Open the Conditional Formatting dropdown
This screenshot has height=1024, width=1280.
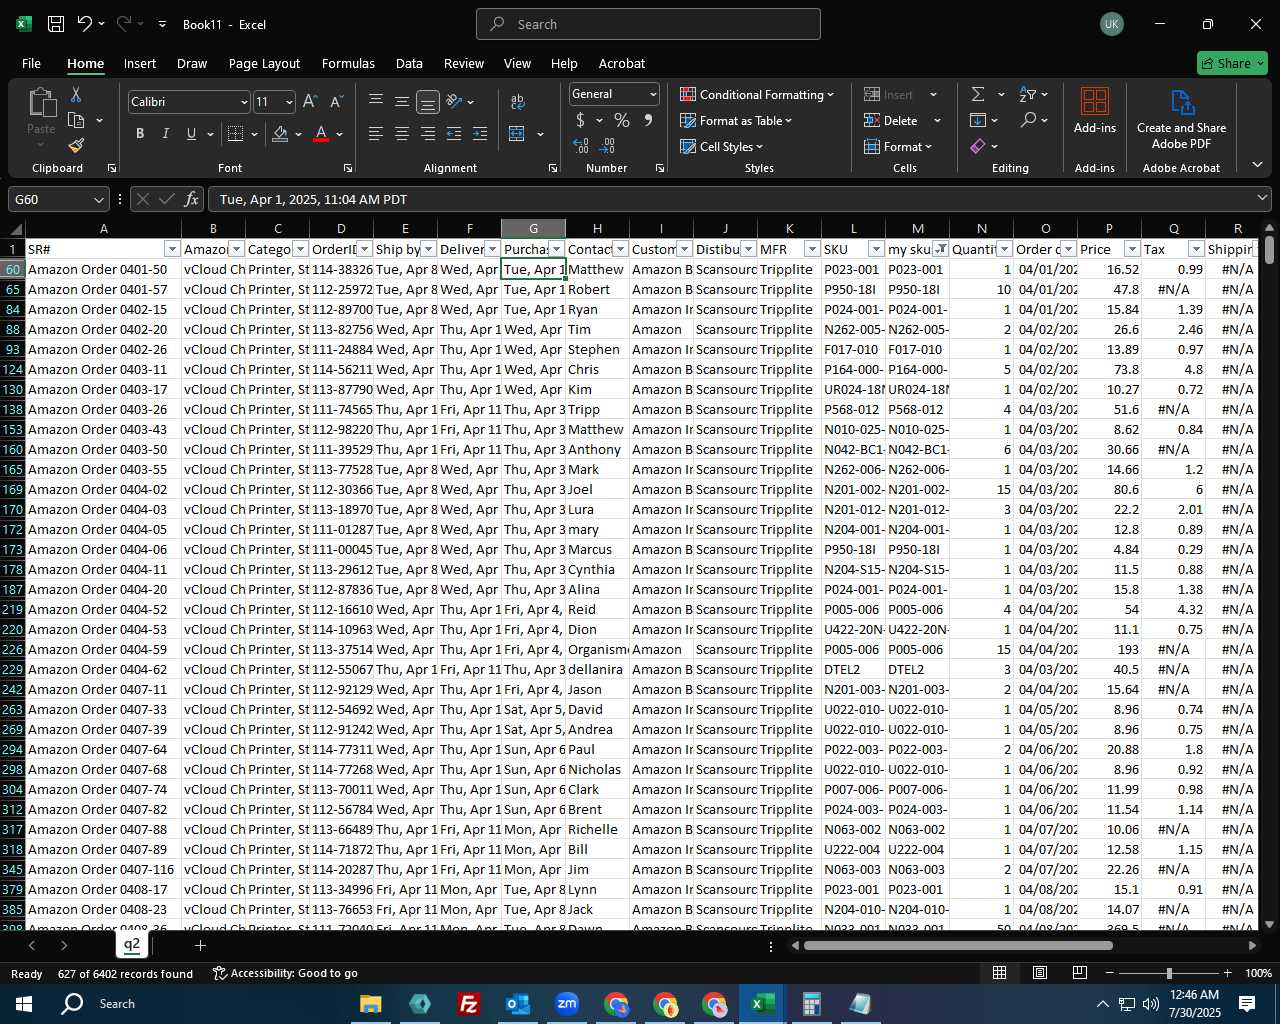[757, 94]
